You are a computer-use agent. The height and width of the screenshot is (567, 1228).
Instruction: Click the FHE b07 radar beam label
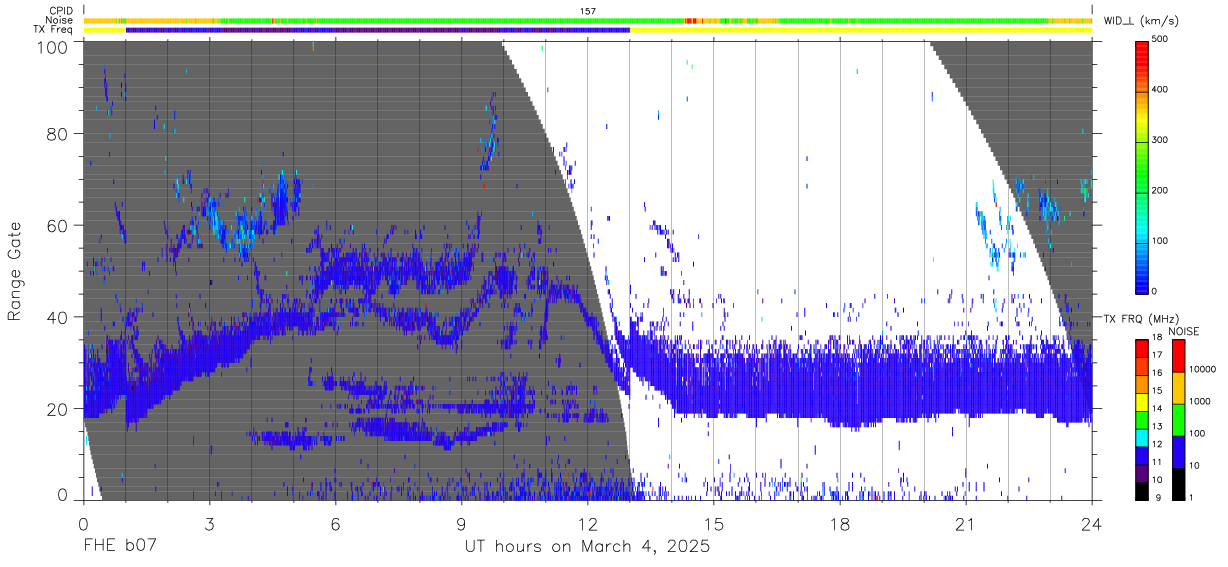coord(118,547)
